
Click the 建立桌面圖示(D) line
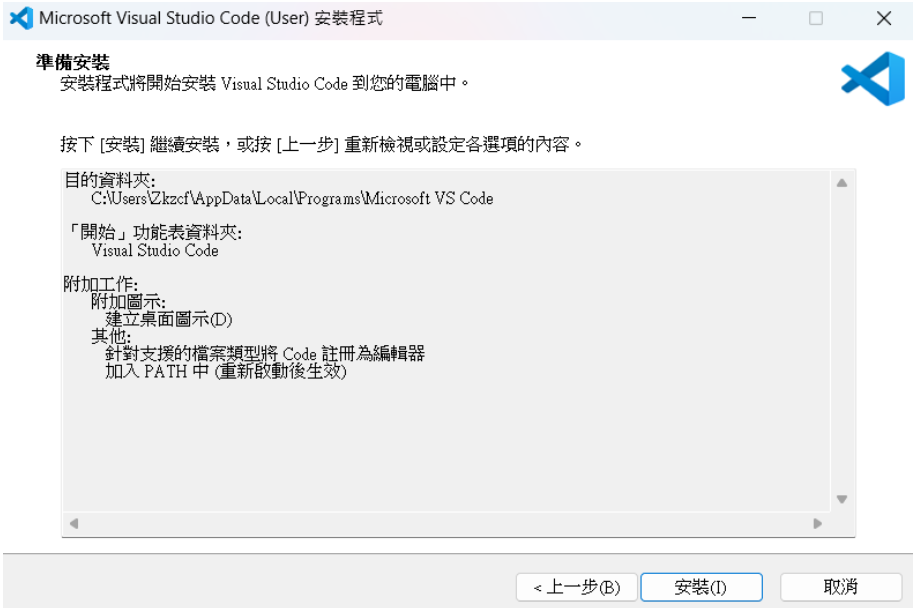point(168,319)
